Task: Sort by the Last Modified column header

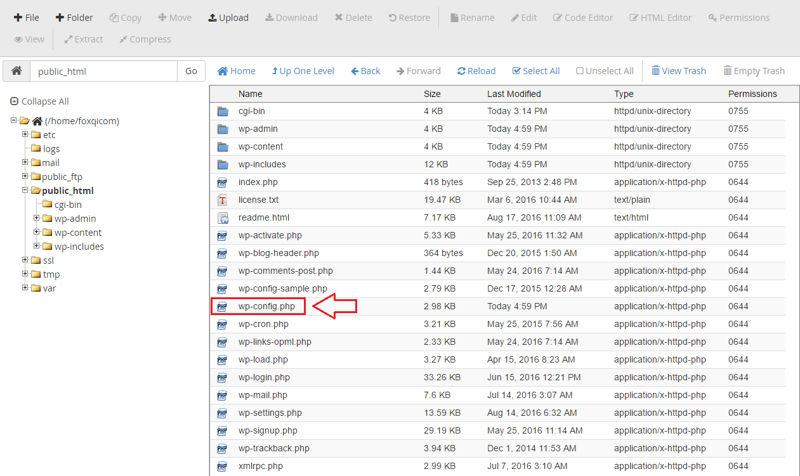Action: coord(514,94)
